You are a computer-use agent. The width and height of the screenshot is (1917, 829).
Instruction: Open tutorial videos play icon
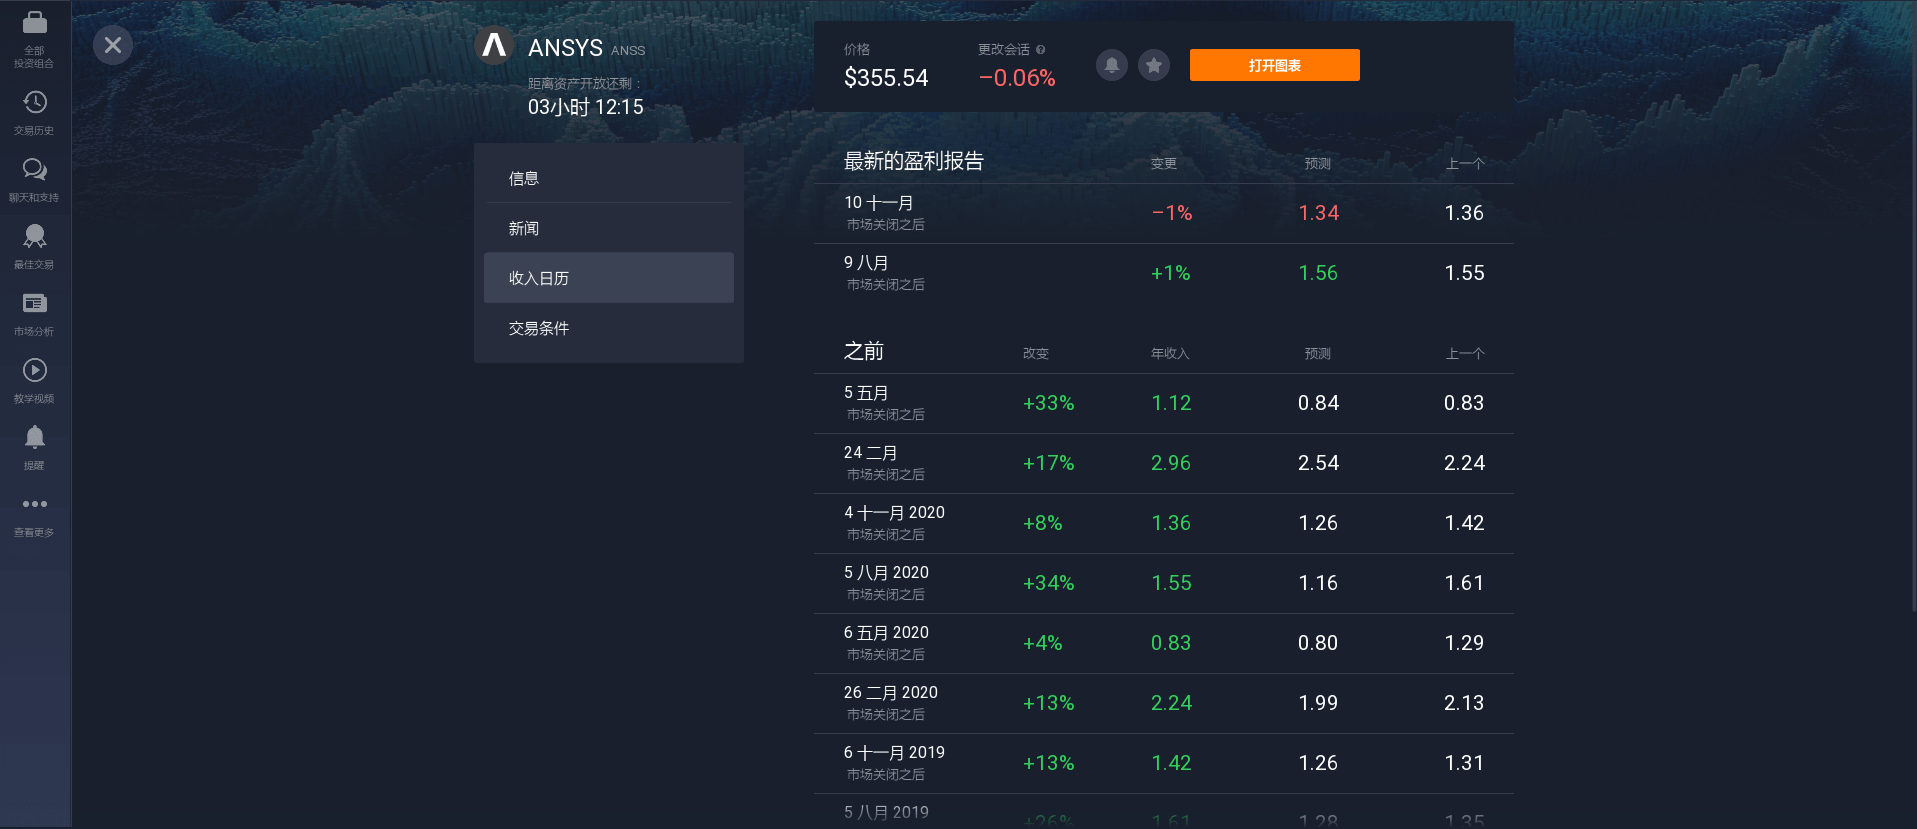pos(34,370)
